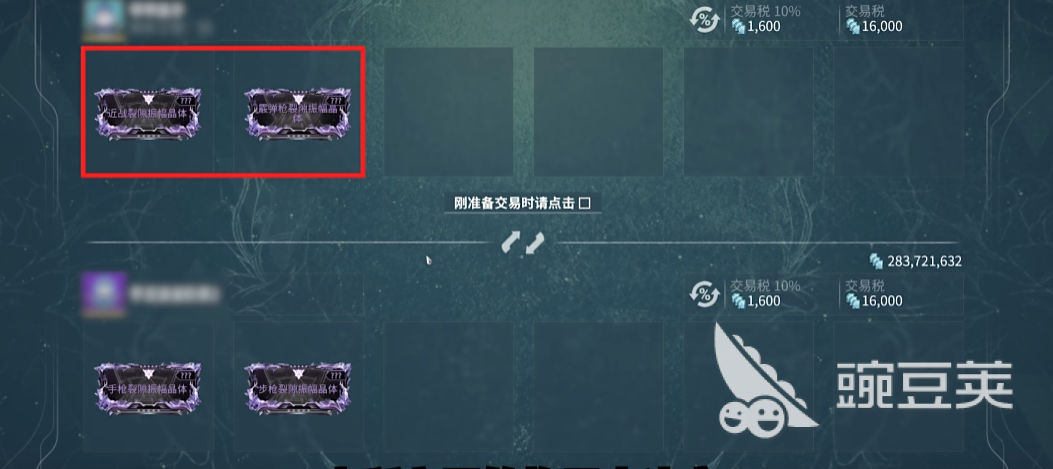
Task: Click the upper player's avatar
Action: (x=103, y=18)
